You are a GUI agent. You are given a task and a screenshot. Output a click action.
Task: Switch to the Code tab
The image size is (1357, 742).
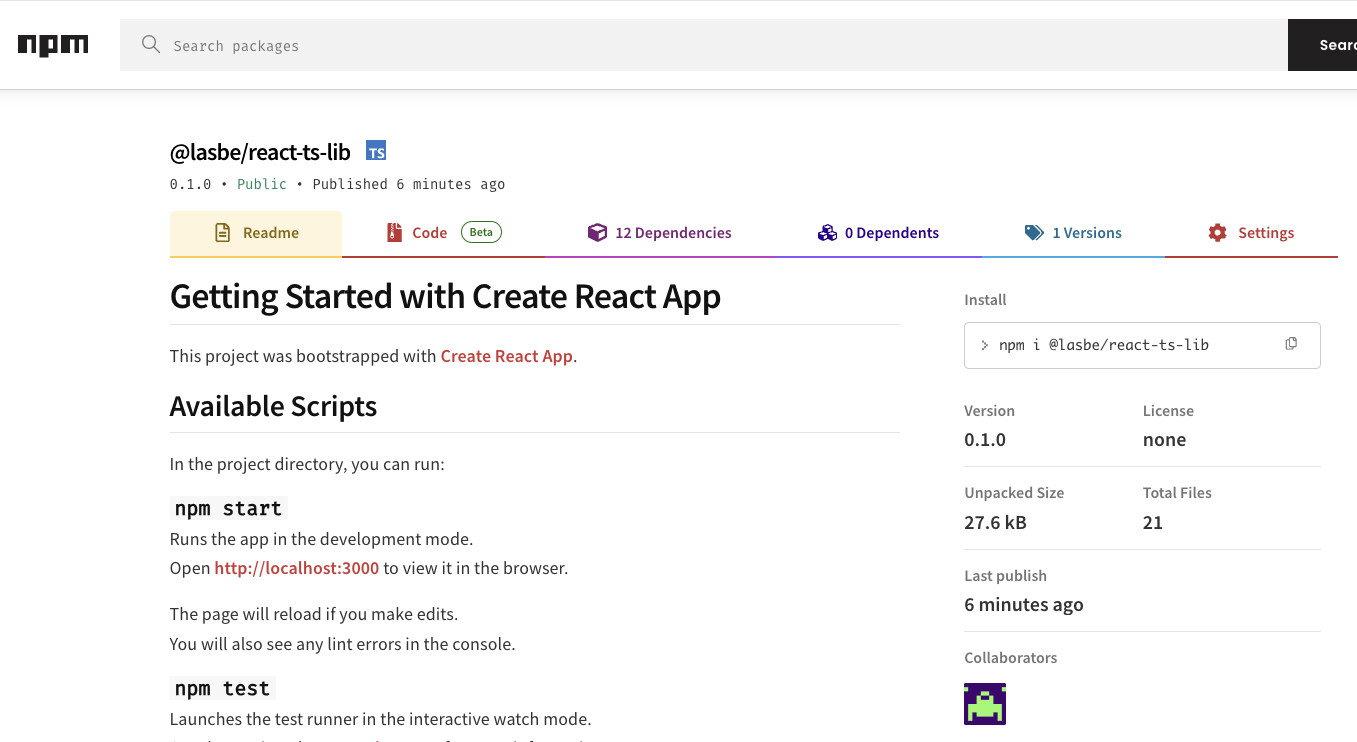[444, 234]
